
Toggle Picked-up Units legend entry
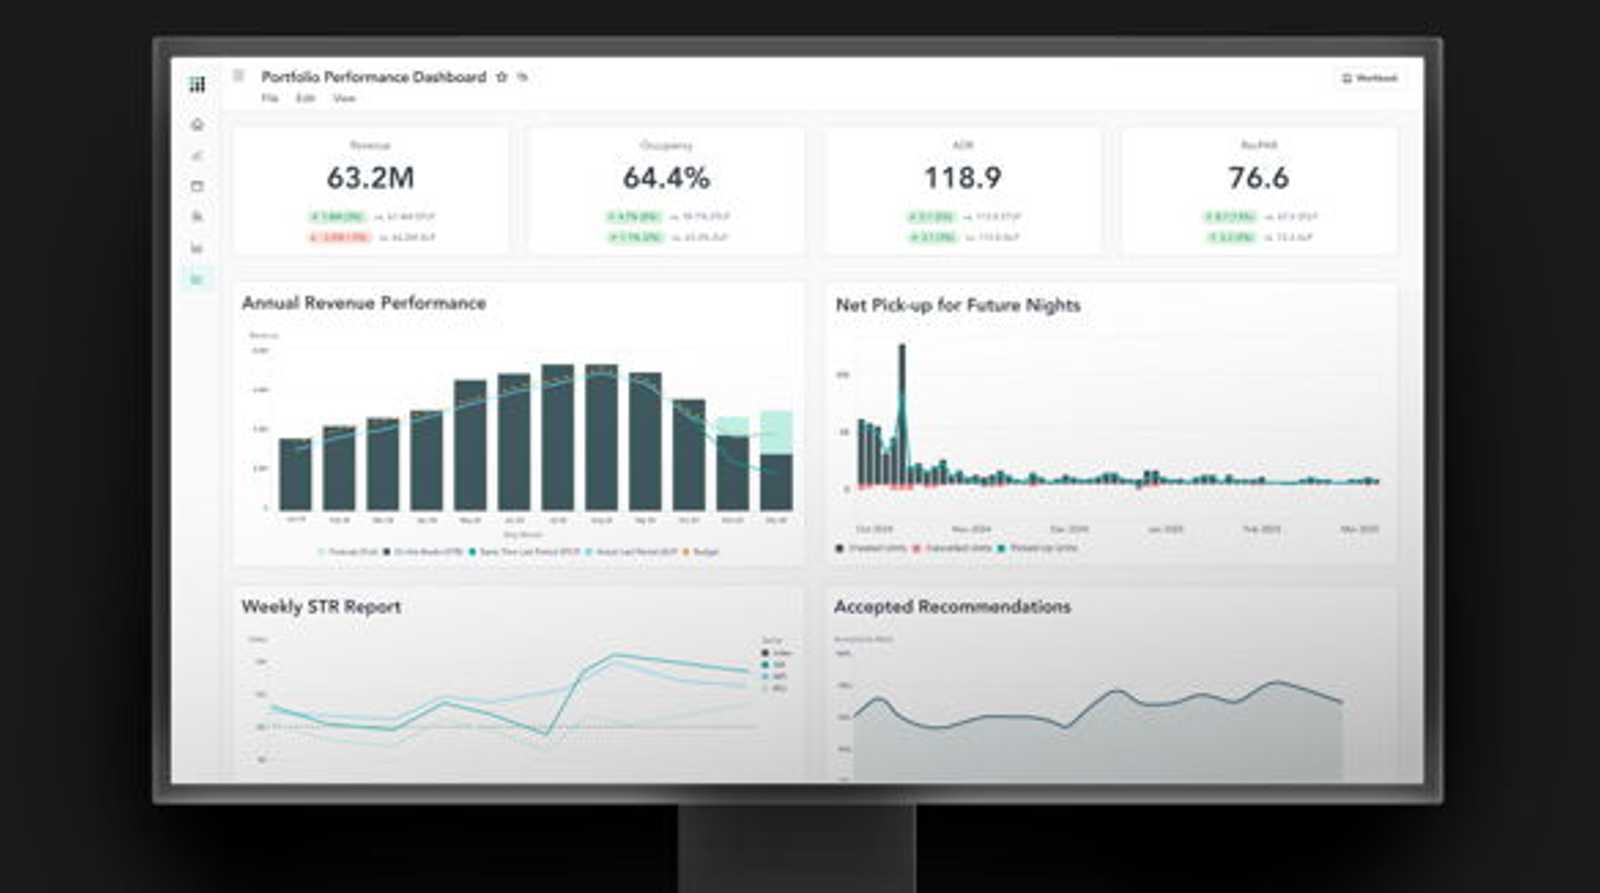point(1038,548)
